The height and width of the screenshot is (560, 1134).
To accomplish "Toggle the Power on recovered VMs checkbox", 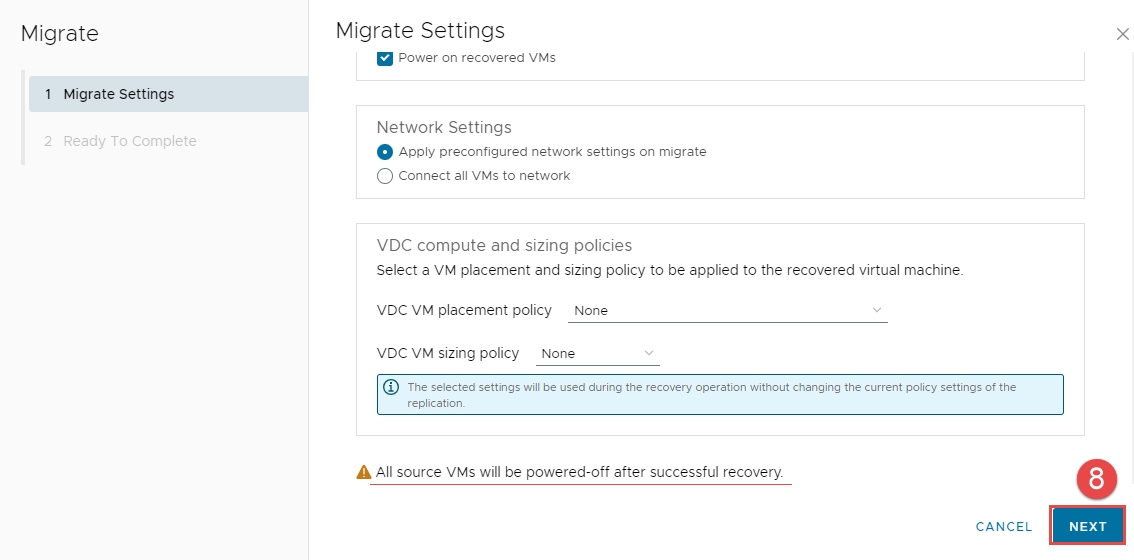I will [385, 58].
